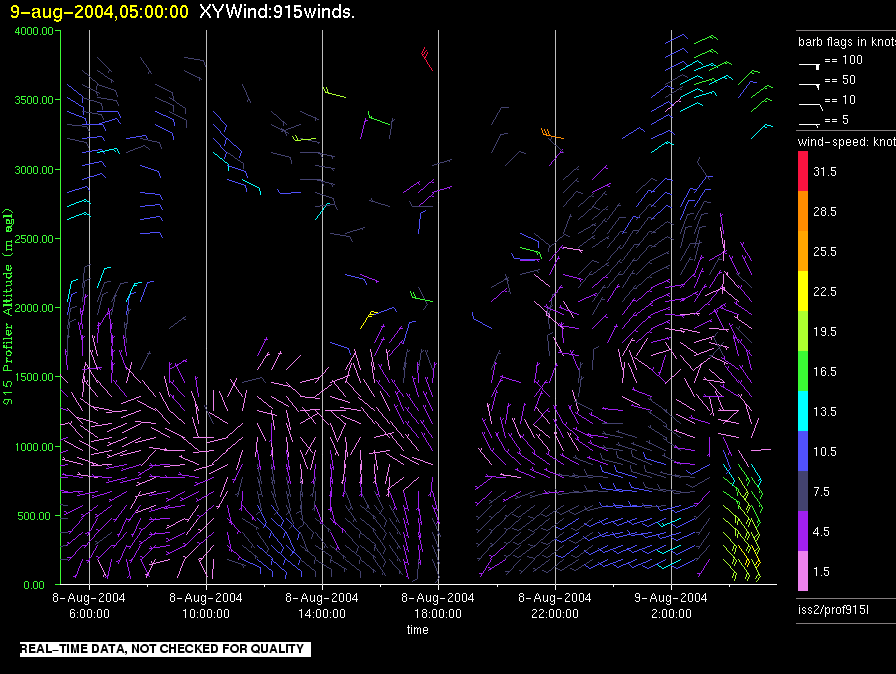Click the 2000.00 altitude tick label
Viewport: 896px width, 674px height.
(34, 308)
